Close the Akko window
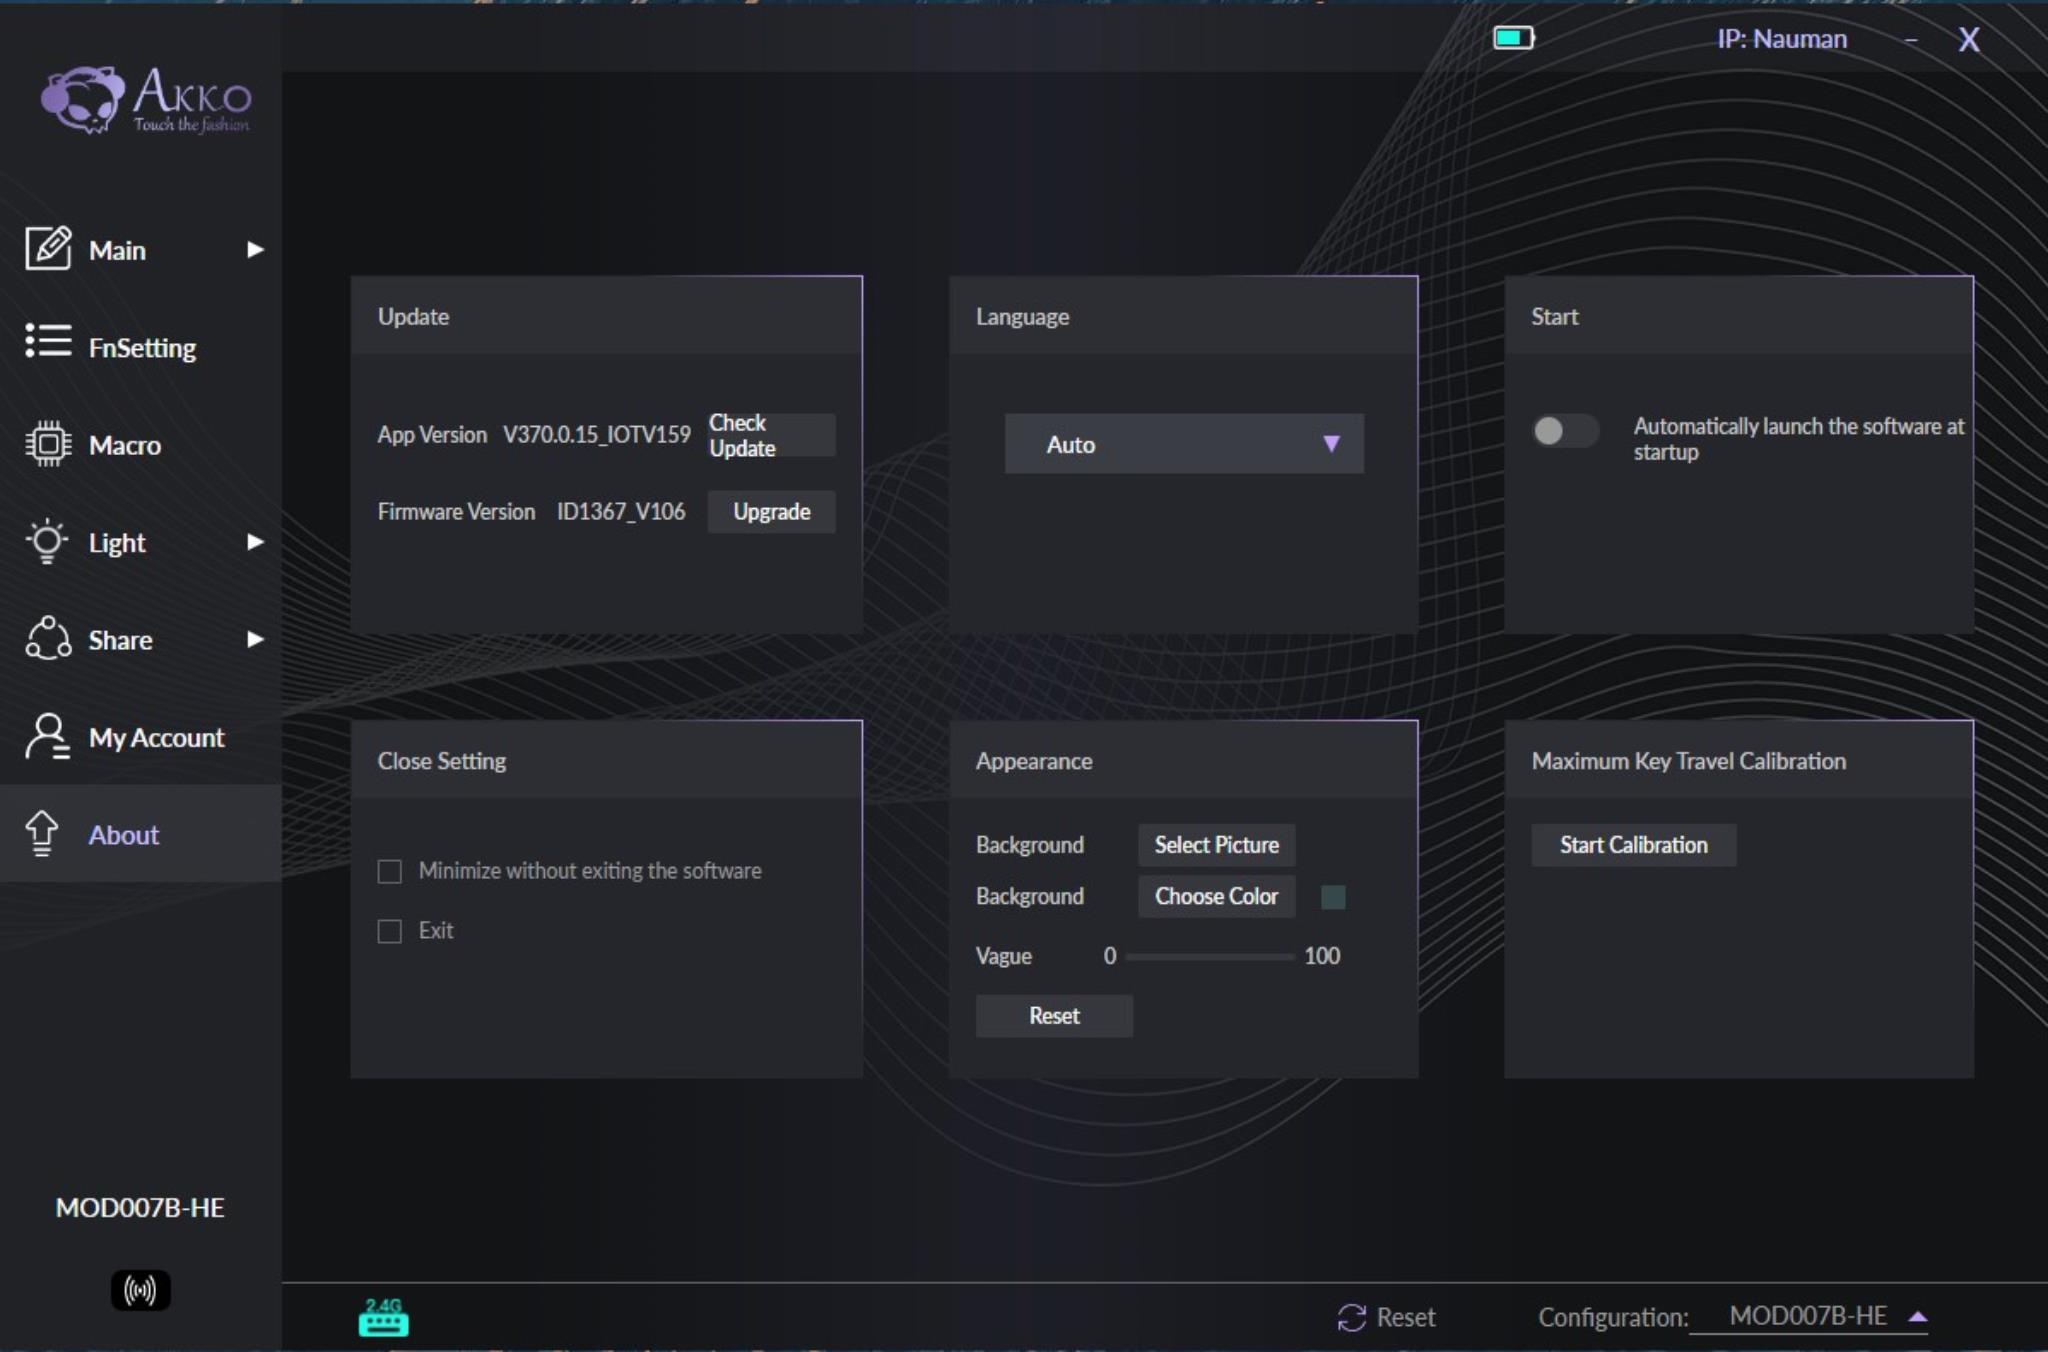 pos(1968,40)
